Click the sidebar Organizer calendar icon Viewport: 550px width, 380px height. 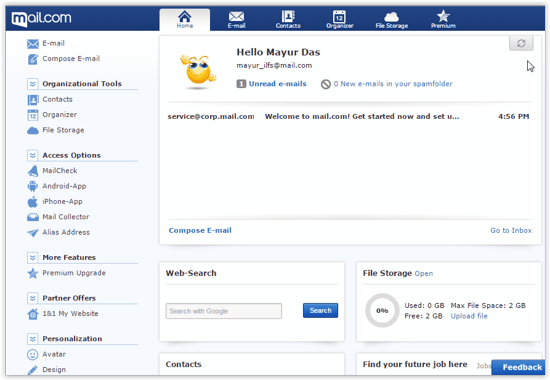pos(33,115)
